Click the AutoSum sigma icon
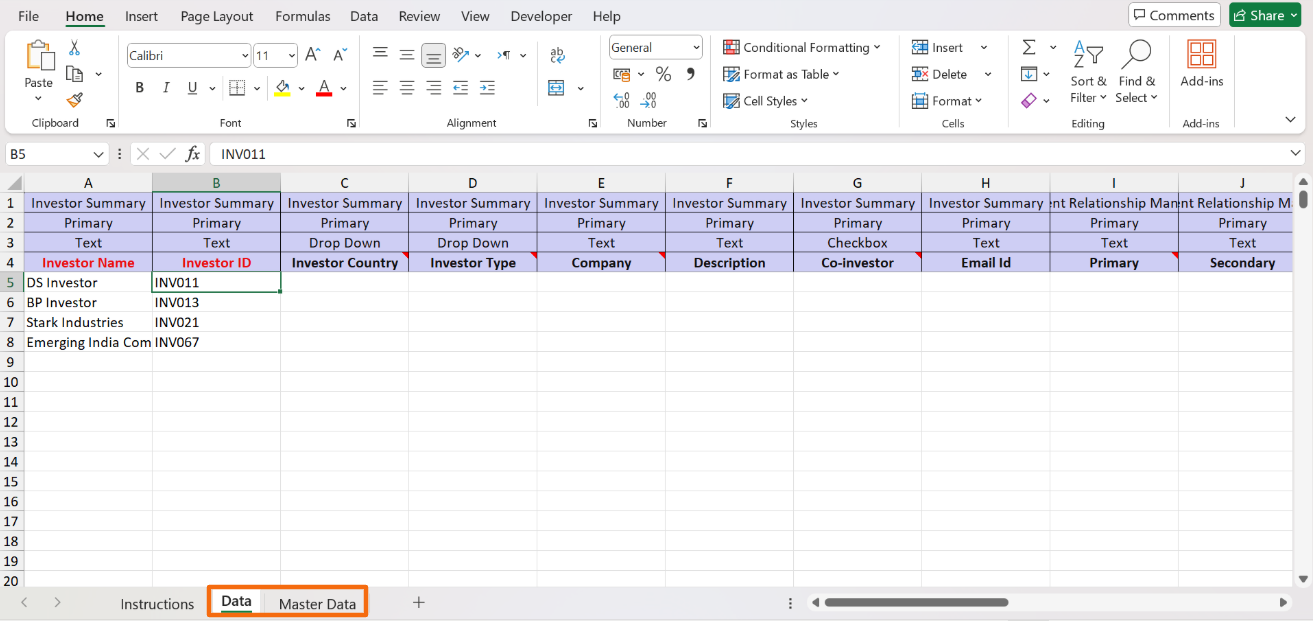The width and height of the screenshot is (1313, 621). pyautogui.click(x=1028, y=48)
